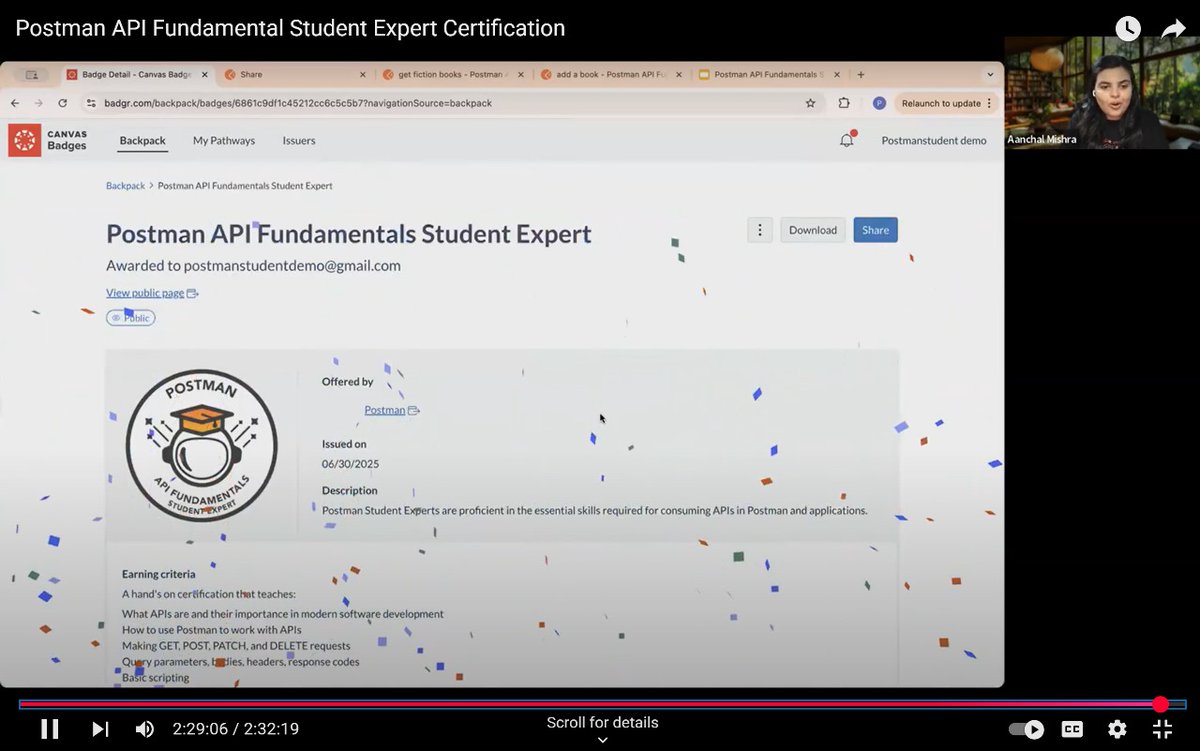The image size is (1200, 751).
Task: Click the Public visibility badge
Action: click(x=131, y=318)
